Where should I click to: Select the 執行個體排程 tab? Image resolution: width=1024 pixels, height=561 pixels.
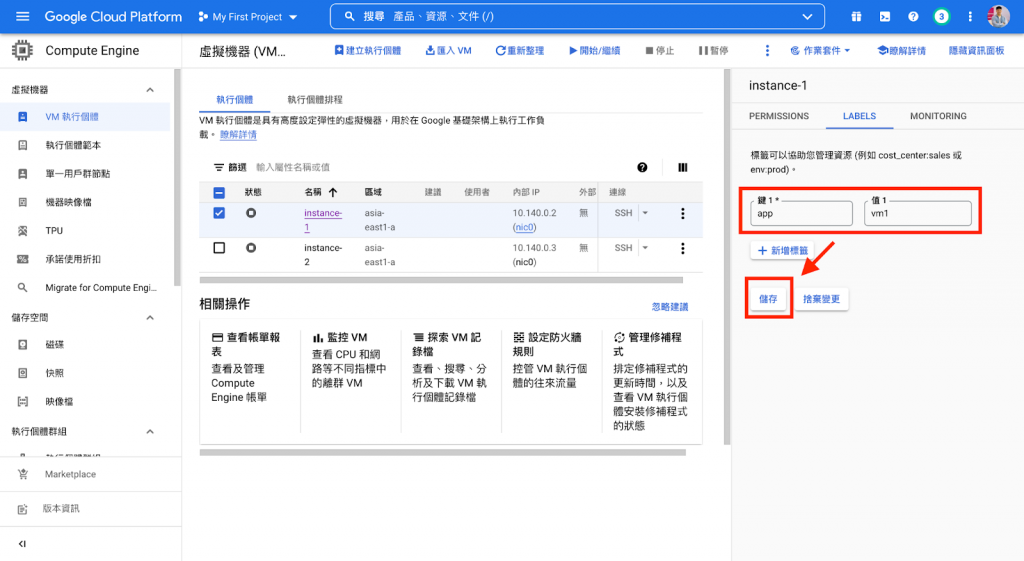315,99
